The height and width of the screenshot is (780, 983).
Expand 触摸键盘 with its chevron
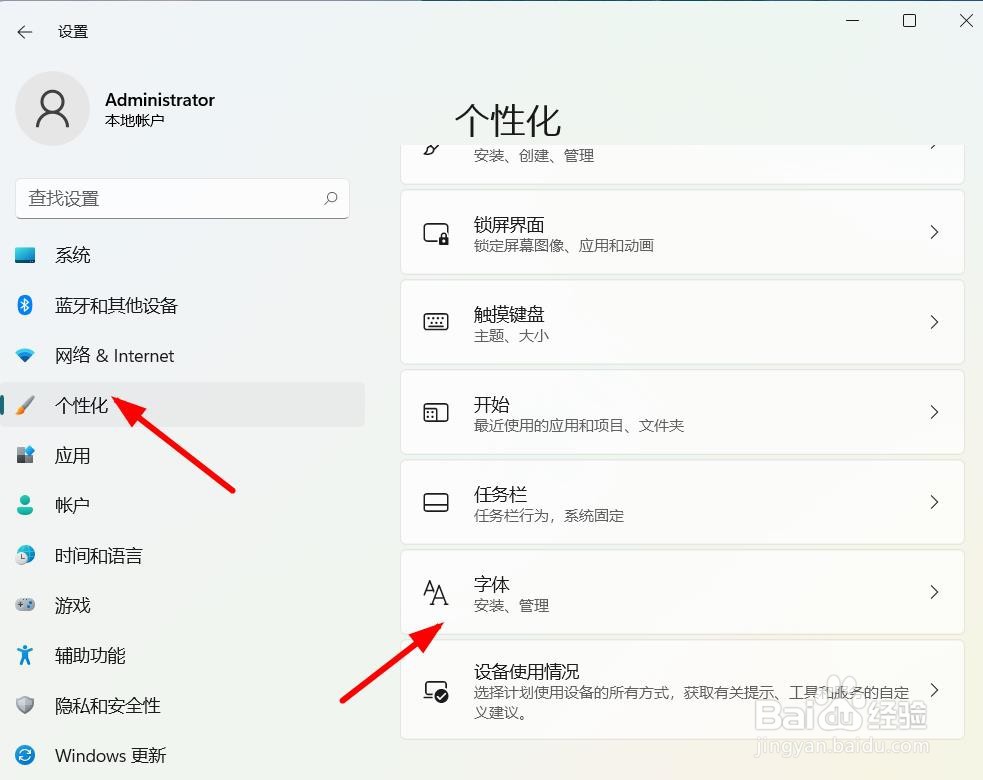point(934,322)
